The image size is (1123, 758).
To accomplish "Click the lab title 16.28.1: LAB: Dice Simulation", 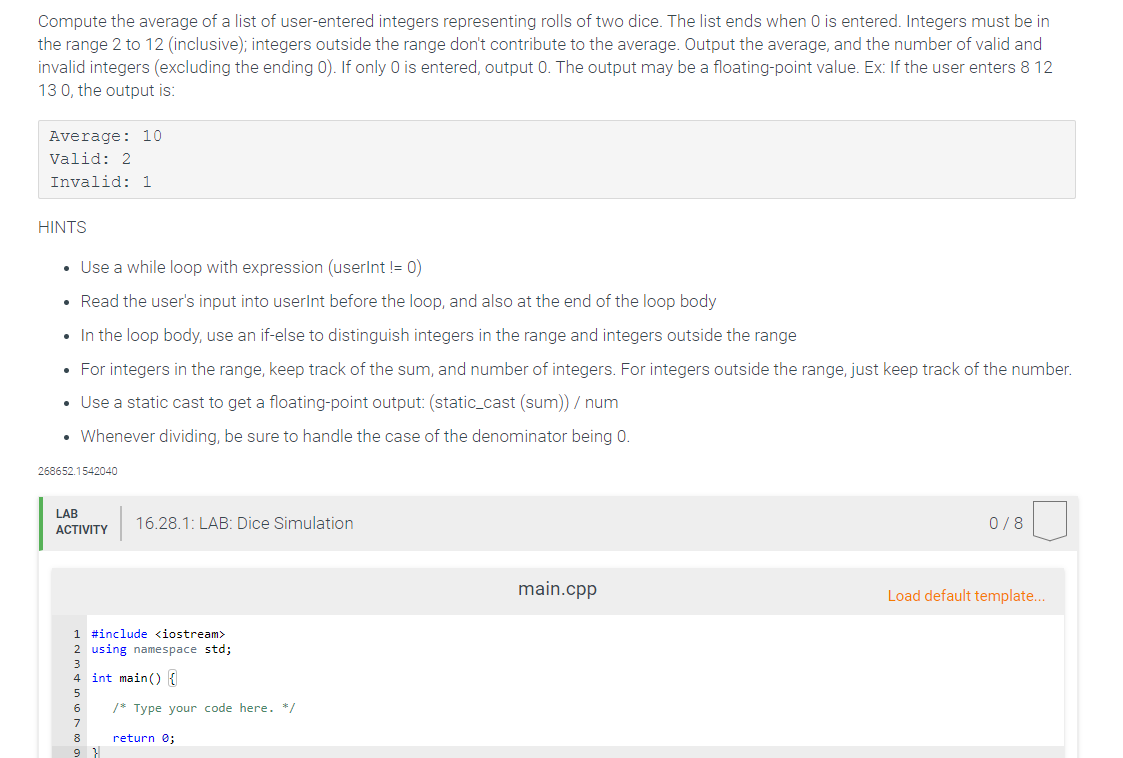I will [243, 522].
